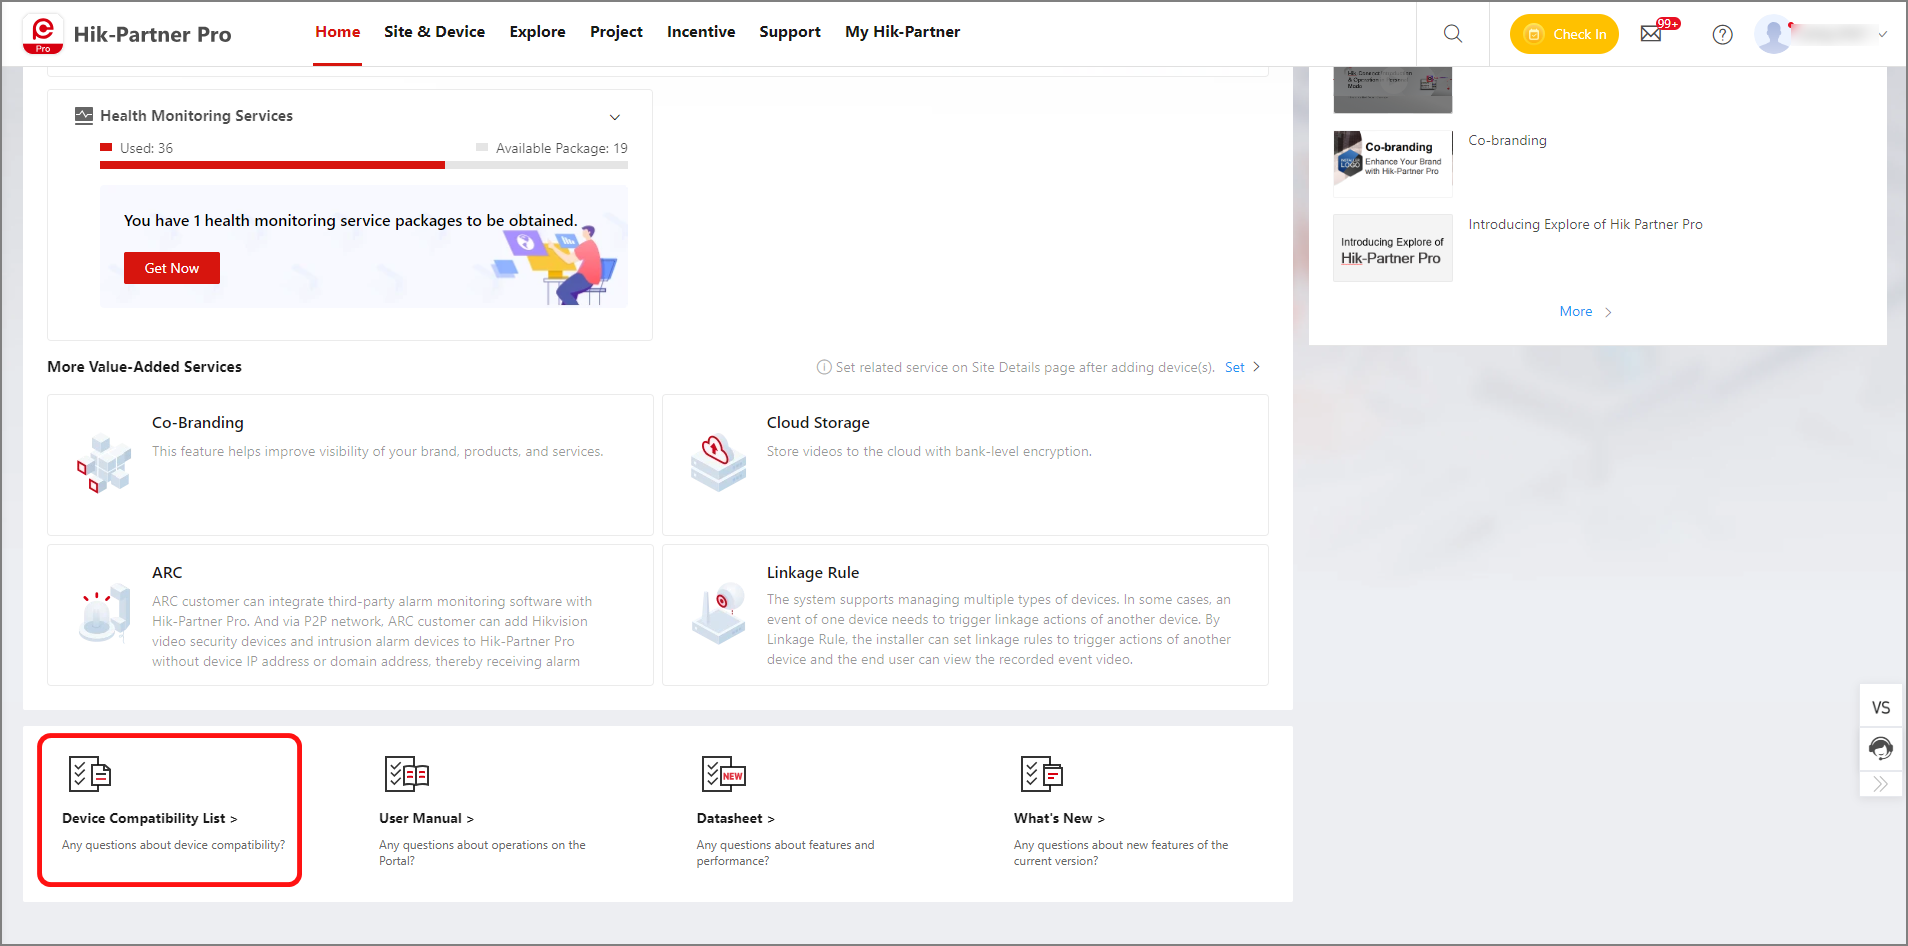Open the Co-branding video thumbnail
This screenshot has width=1908, height=946.
1393,164
